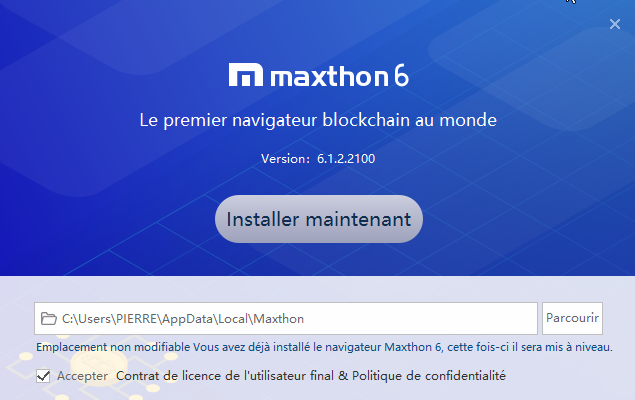
Task: Click the Maxthon logo icon
Action: point(245,77)
